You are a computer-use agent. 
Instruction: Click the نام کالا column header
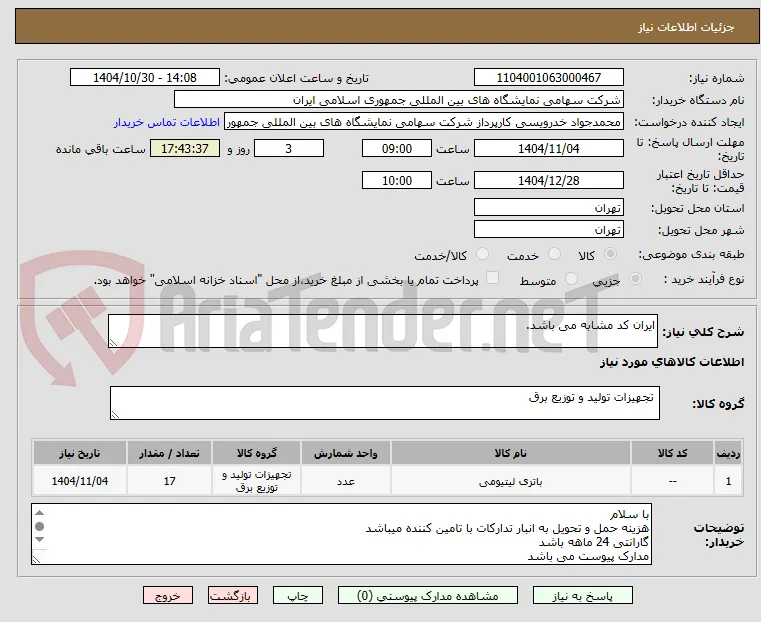pos(511,453)
